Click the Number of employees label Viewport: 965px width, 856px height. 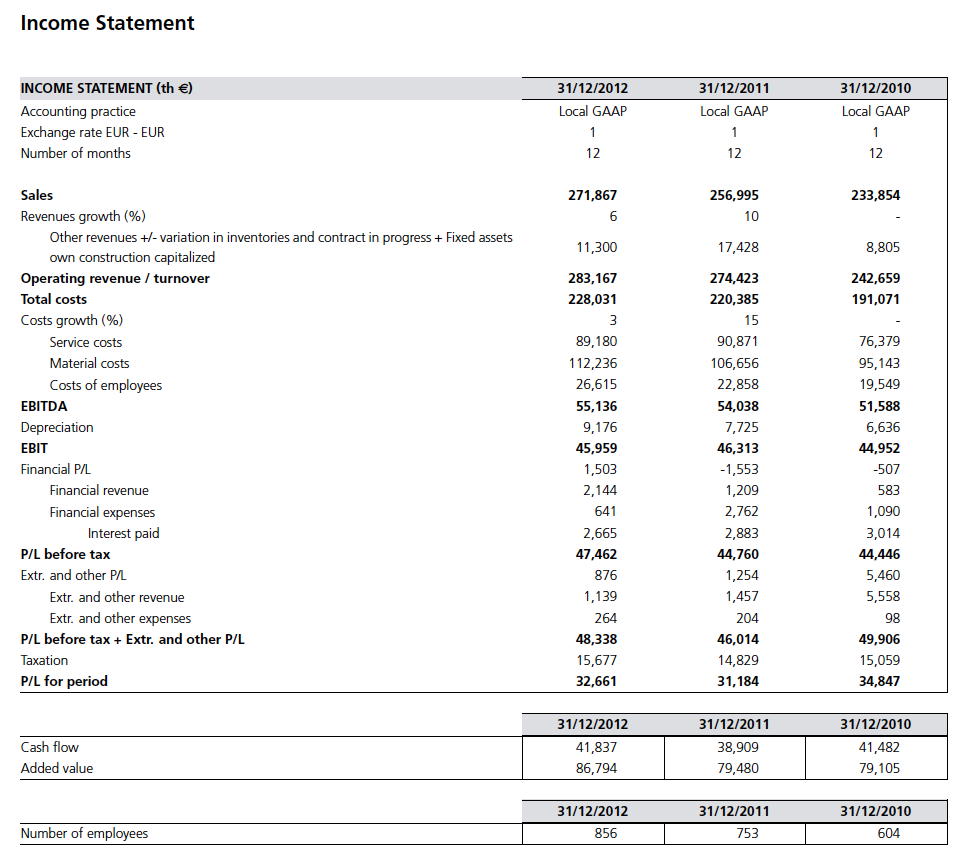click(x=84, y=833)
